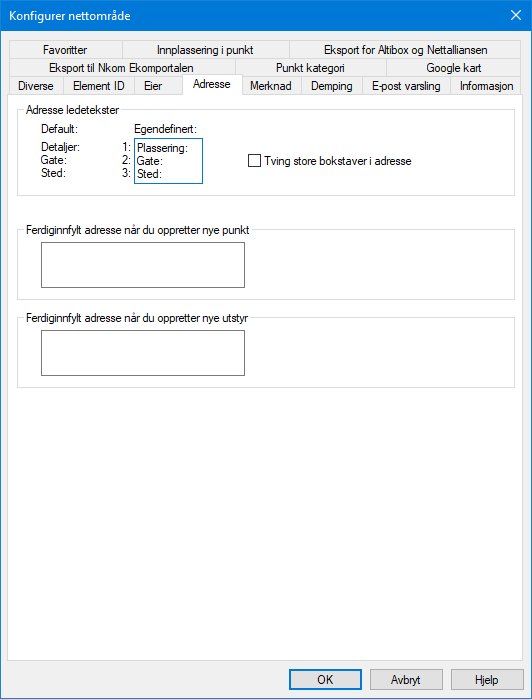Switch to the Punkt kategori tab
Viewport: 532px width, 699px height.
point(310,68)
